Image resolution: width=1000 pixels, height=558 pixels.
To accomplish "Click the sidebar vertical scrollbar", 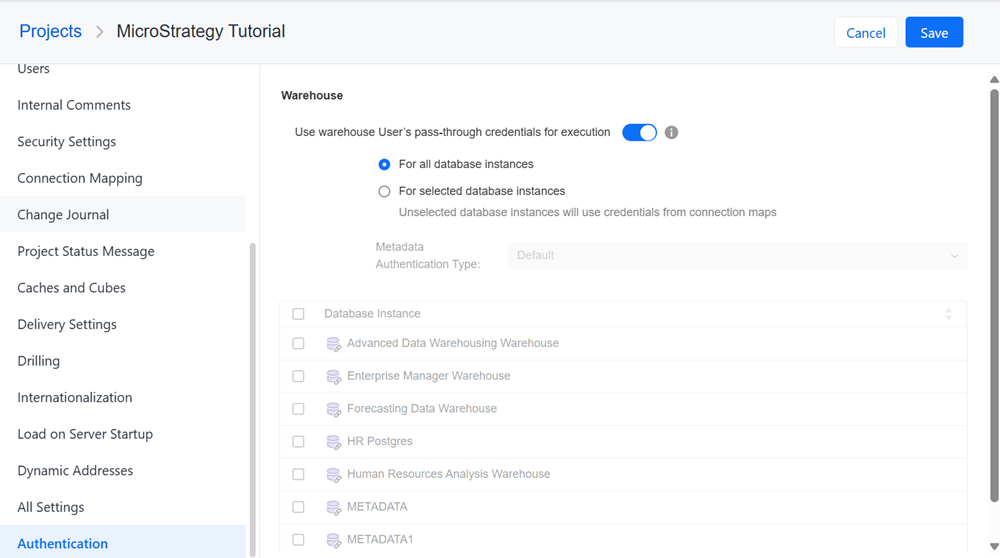I will click(x=253, y=400).
